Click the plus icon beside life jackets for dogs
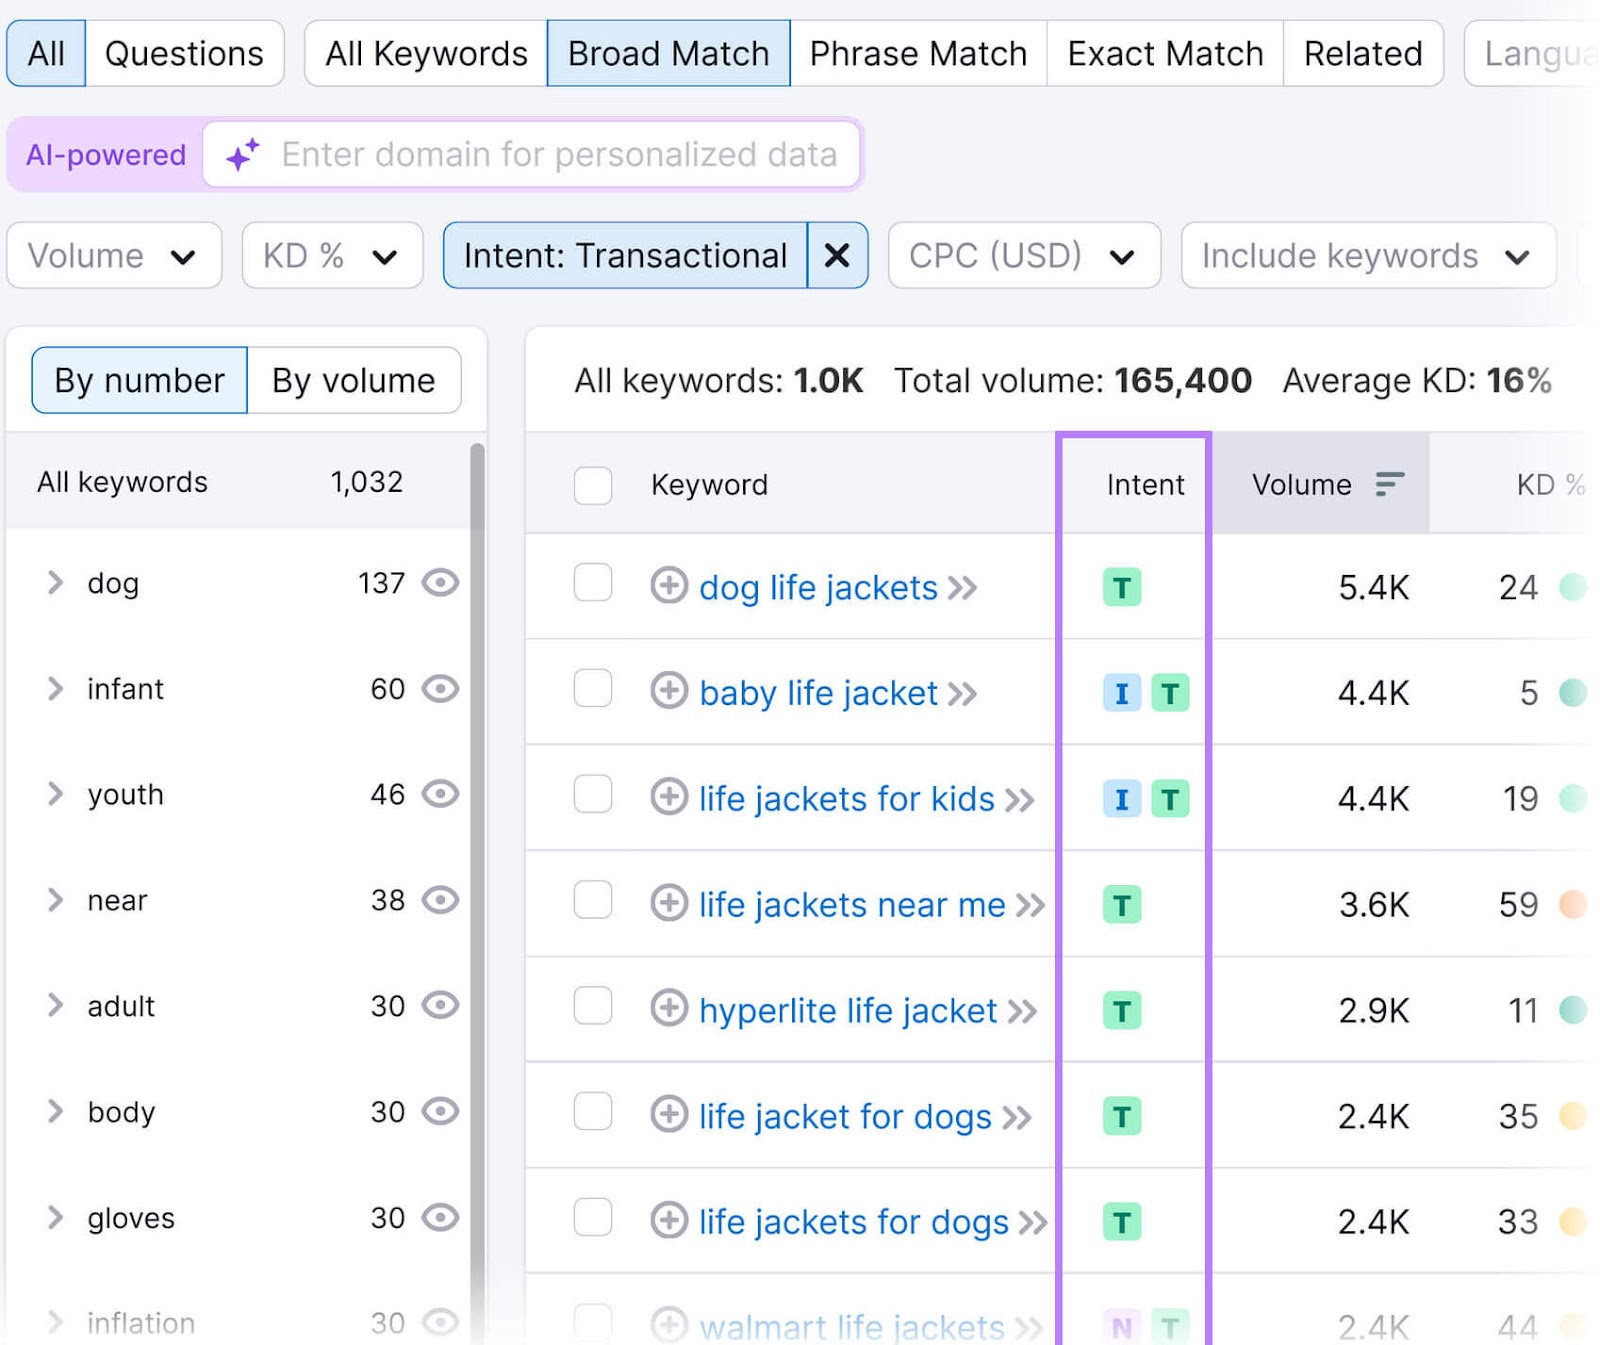Image resolution: width=1600 pixels, height=1345 pixels. click(669, 1219)
